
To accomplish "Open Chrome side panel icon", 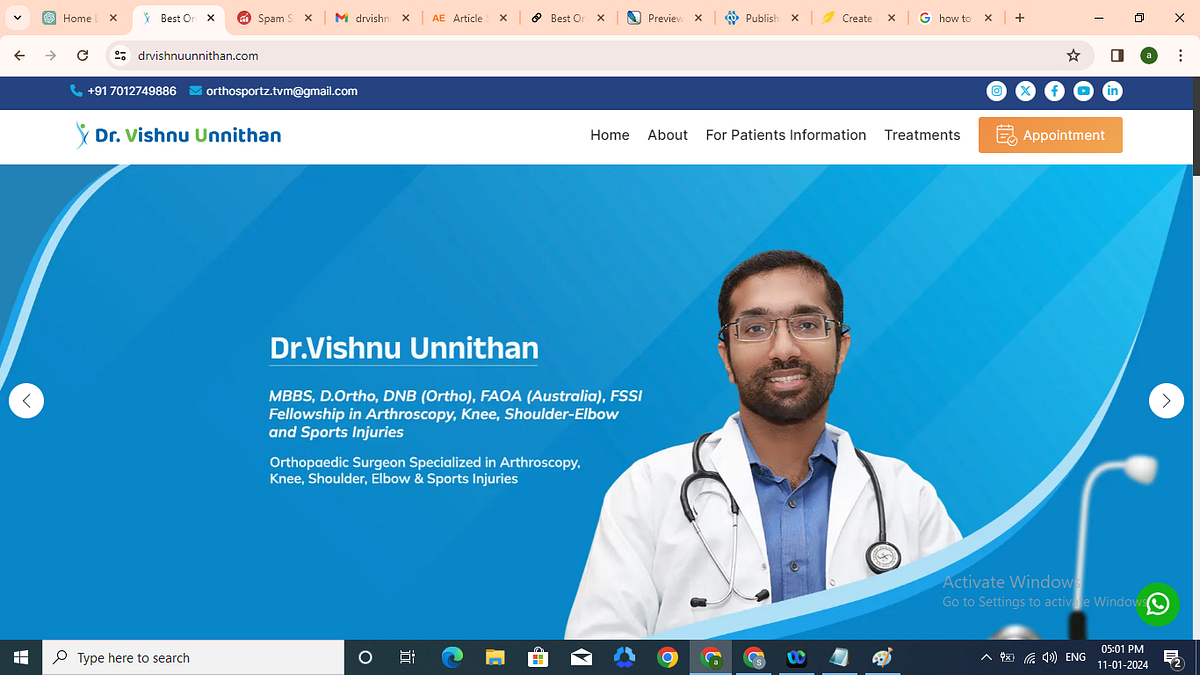I will coord(1117,56).
